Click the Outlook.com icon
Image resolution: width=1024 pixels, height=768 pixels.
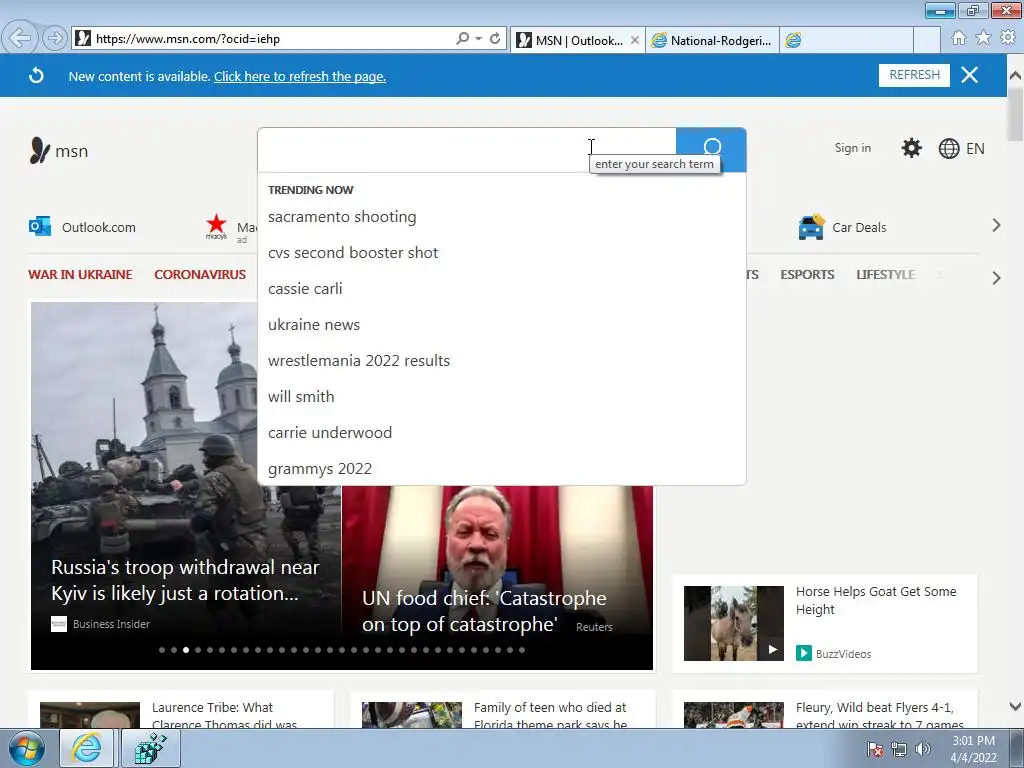point(40,227)
